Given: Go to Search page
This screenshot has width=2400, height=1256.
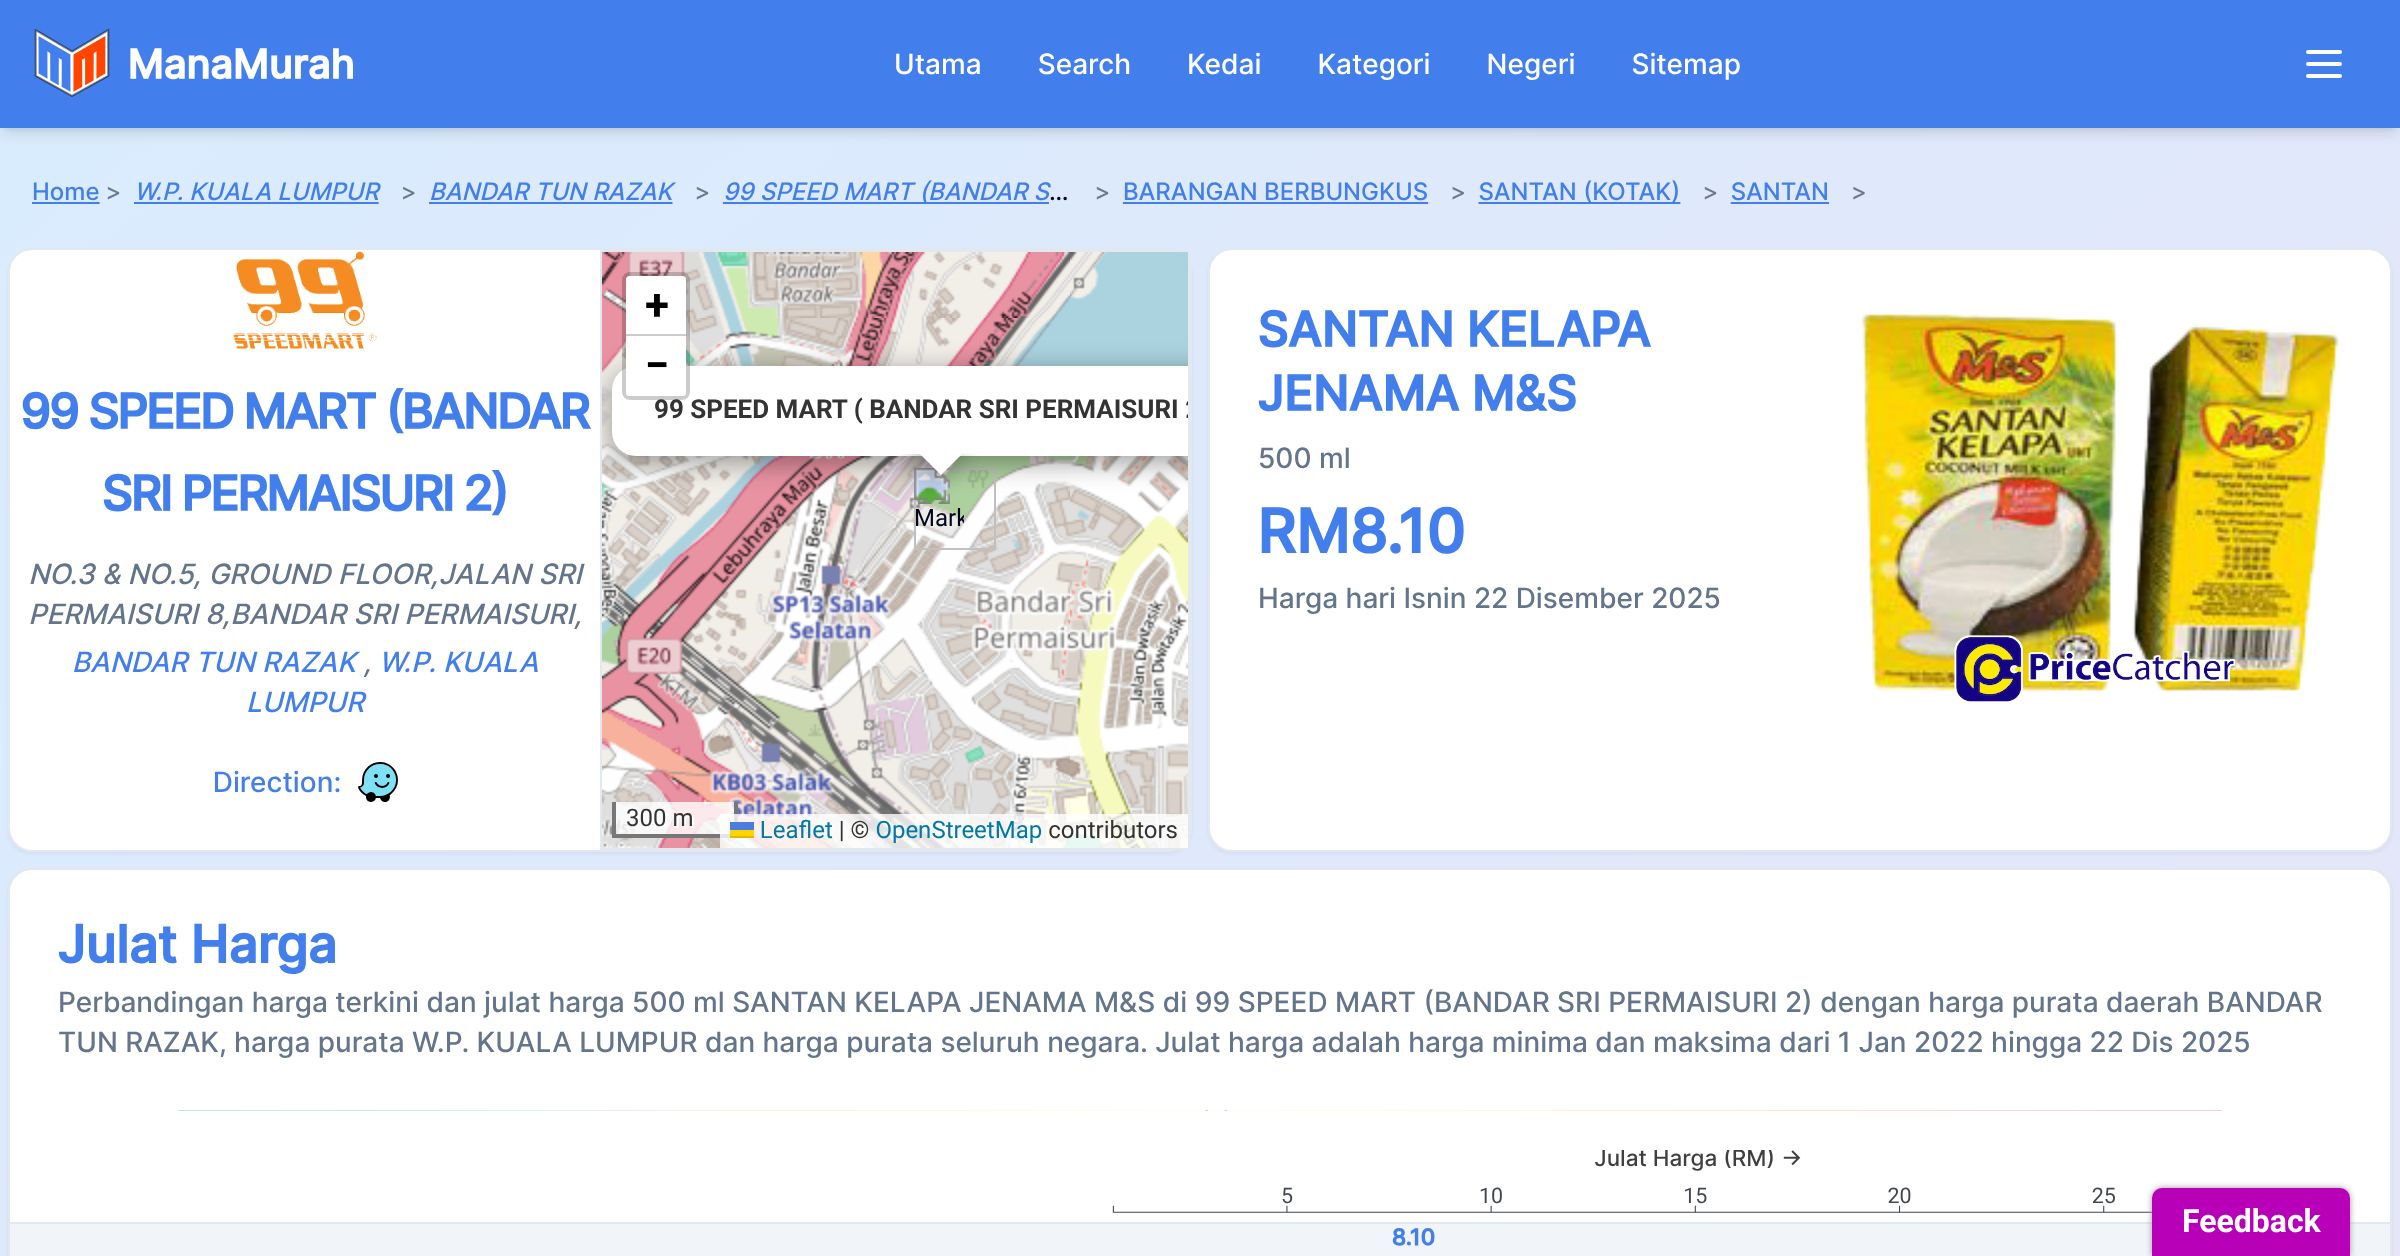Looking at the screenshot, I should coord(1083,64).
